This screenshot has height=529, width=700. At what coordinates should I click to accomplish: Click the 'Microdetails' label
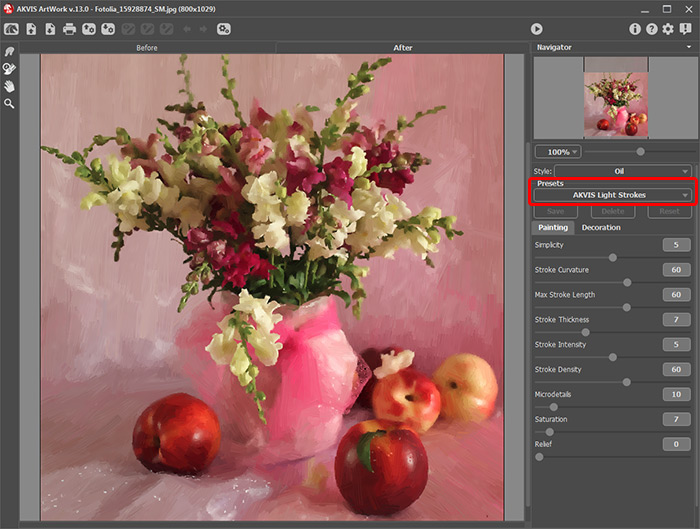coord(553,394)
